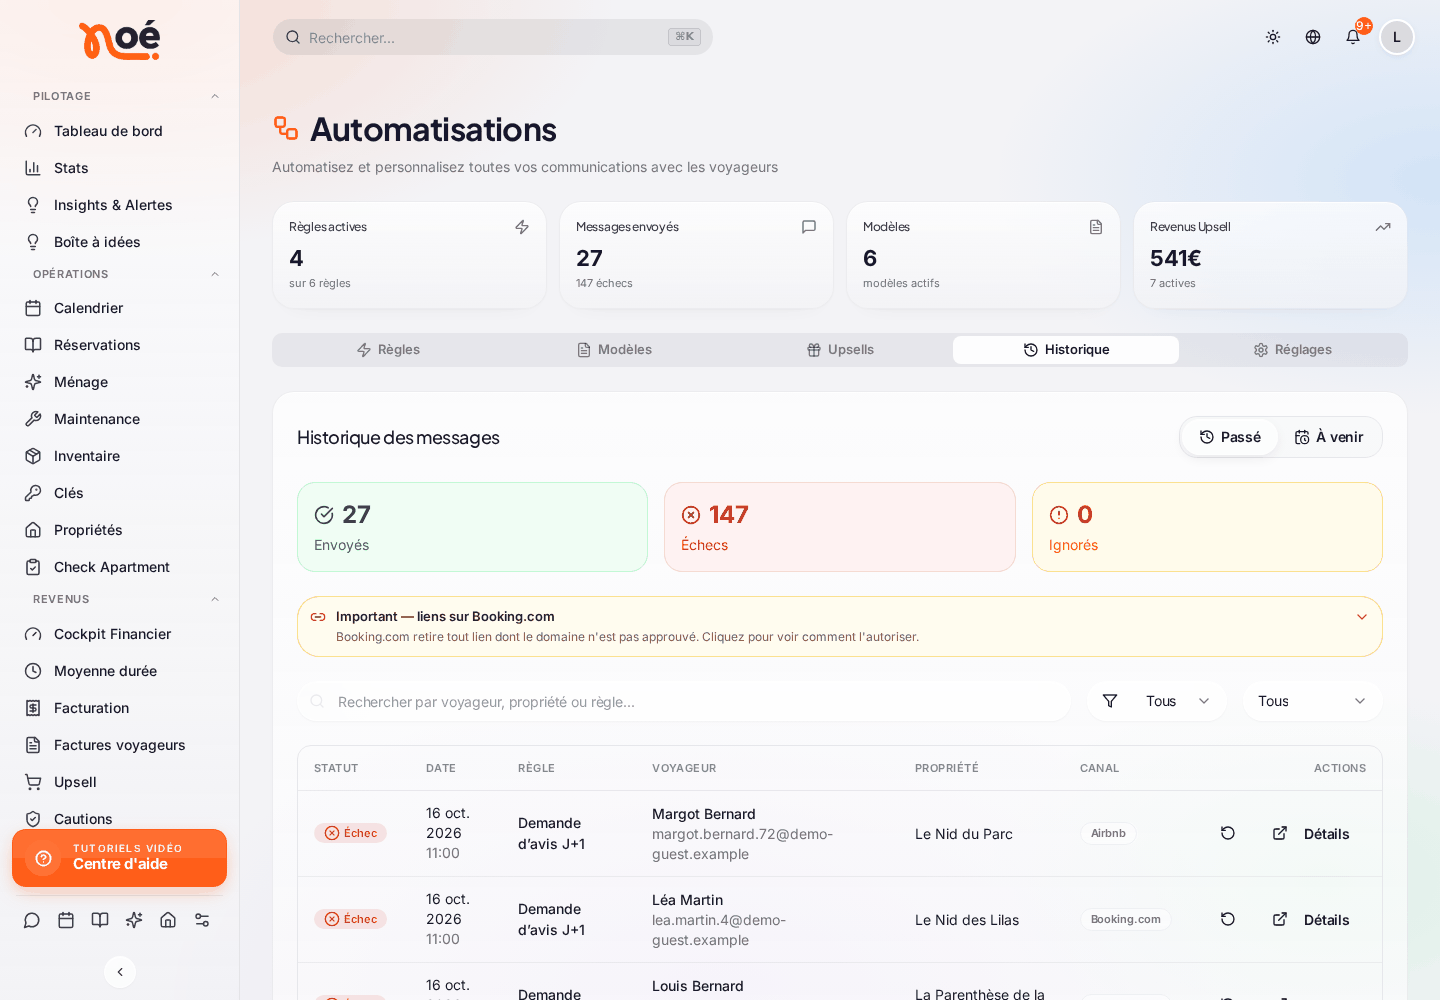Viewport: 1440px width, 1000px height.
Task: Open sliders shortcut icon in bottom bar
Action: [x=202, y=920]
